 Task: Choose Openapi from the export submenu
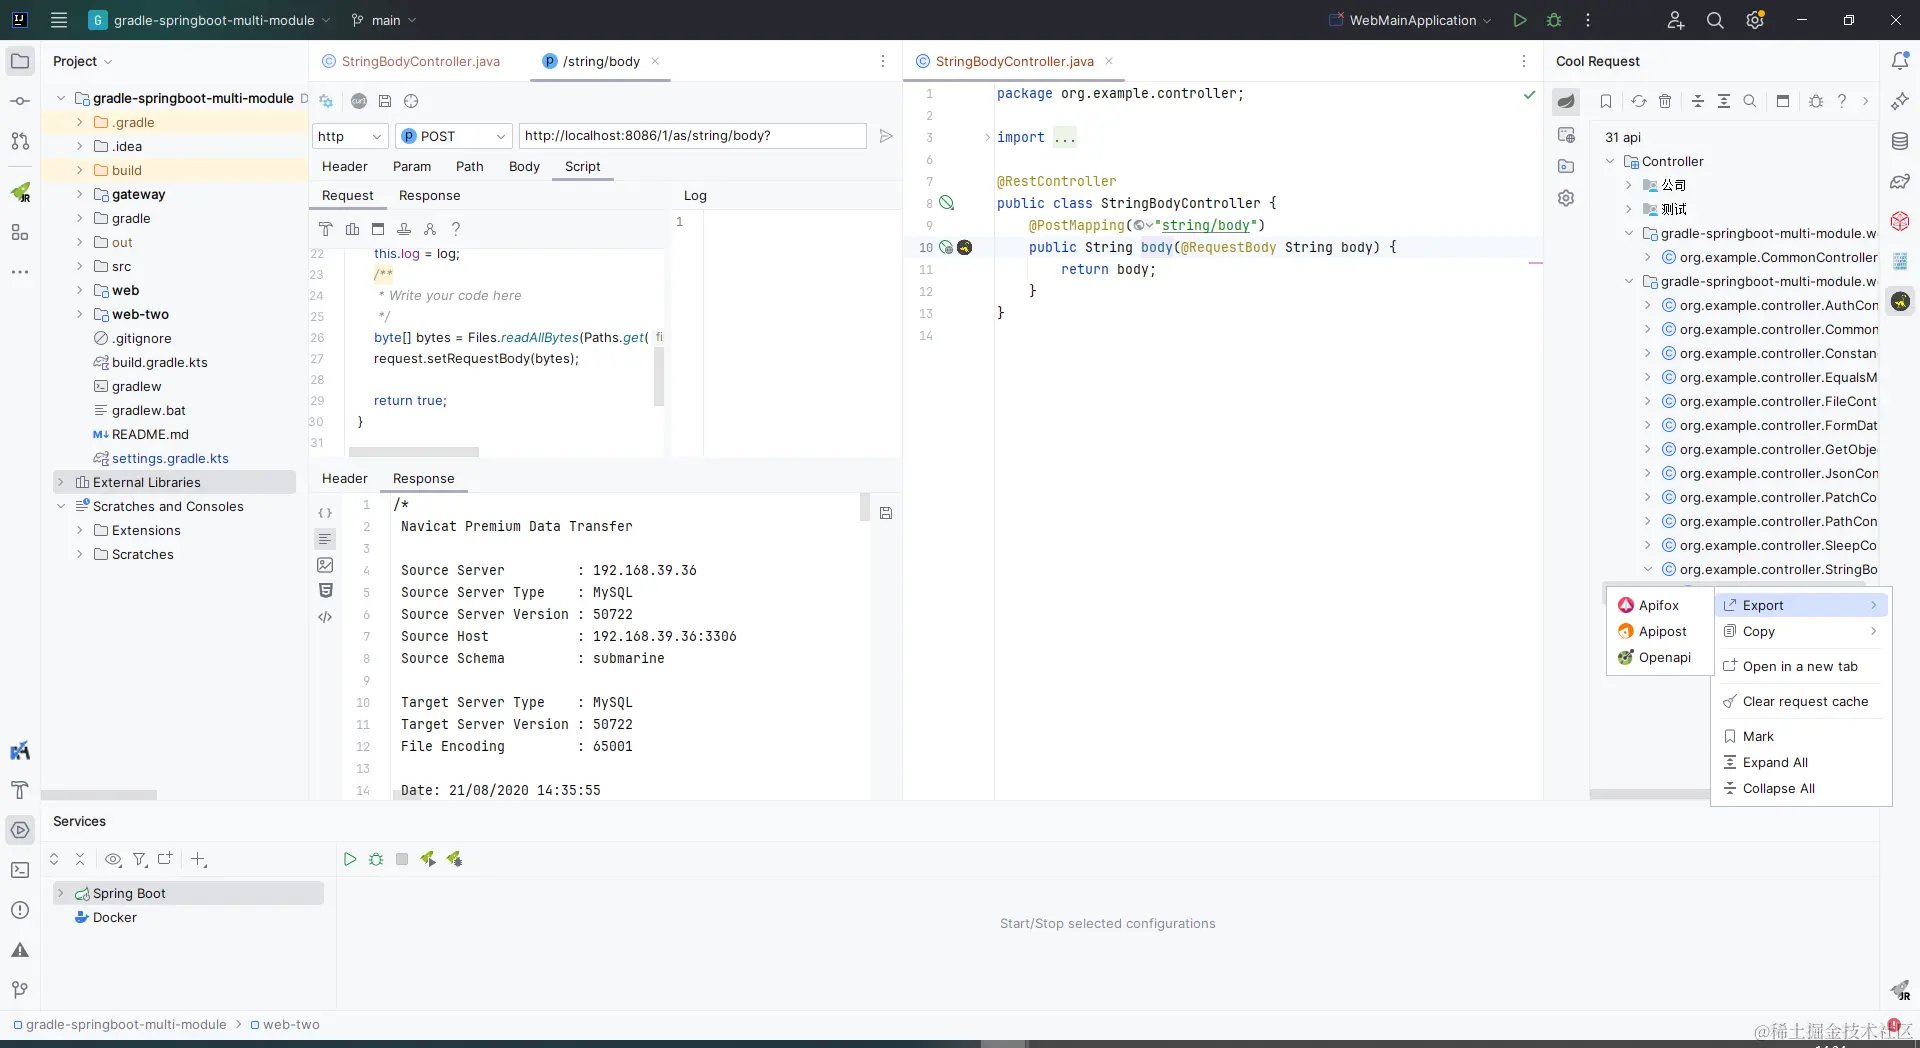pos(1660,657)
